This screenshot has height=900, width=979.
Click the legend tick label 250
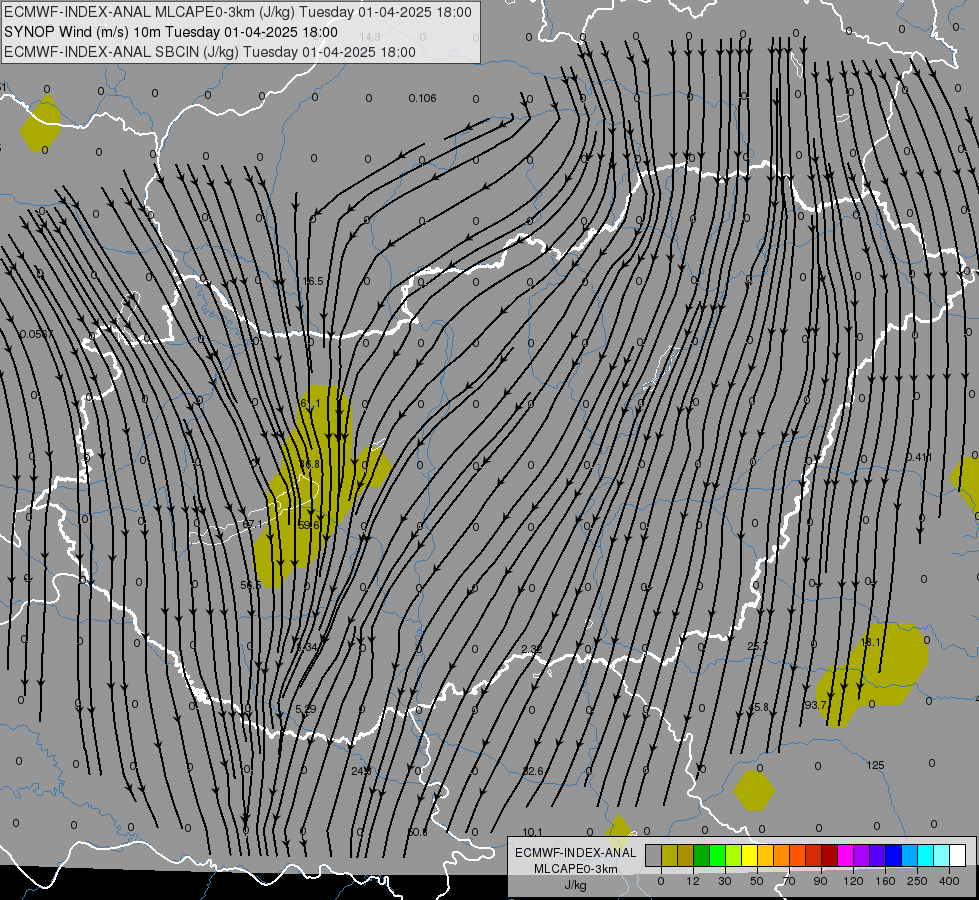917,881
